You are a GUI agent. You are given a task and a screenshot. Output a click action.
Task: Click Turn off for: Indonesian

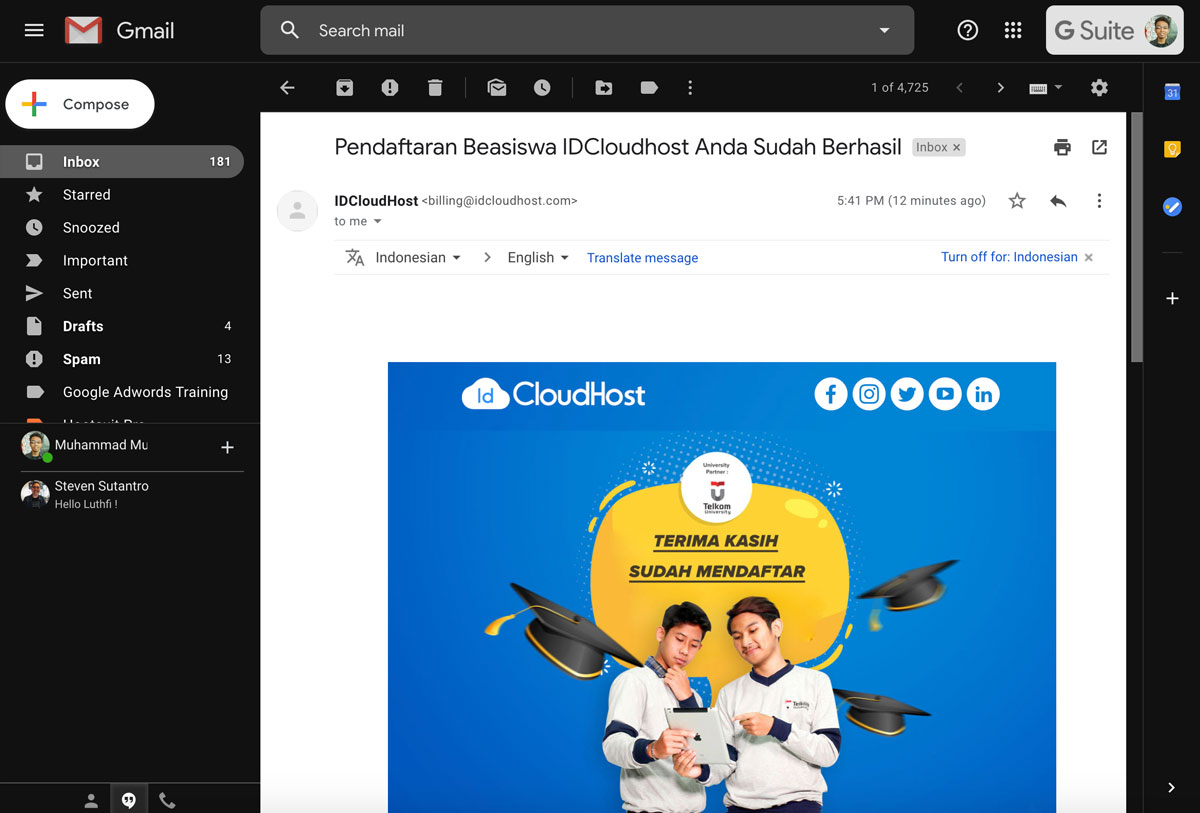tap(1009, 257)
